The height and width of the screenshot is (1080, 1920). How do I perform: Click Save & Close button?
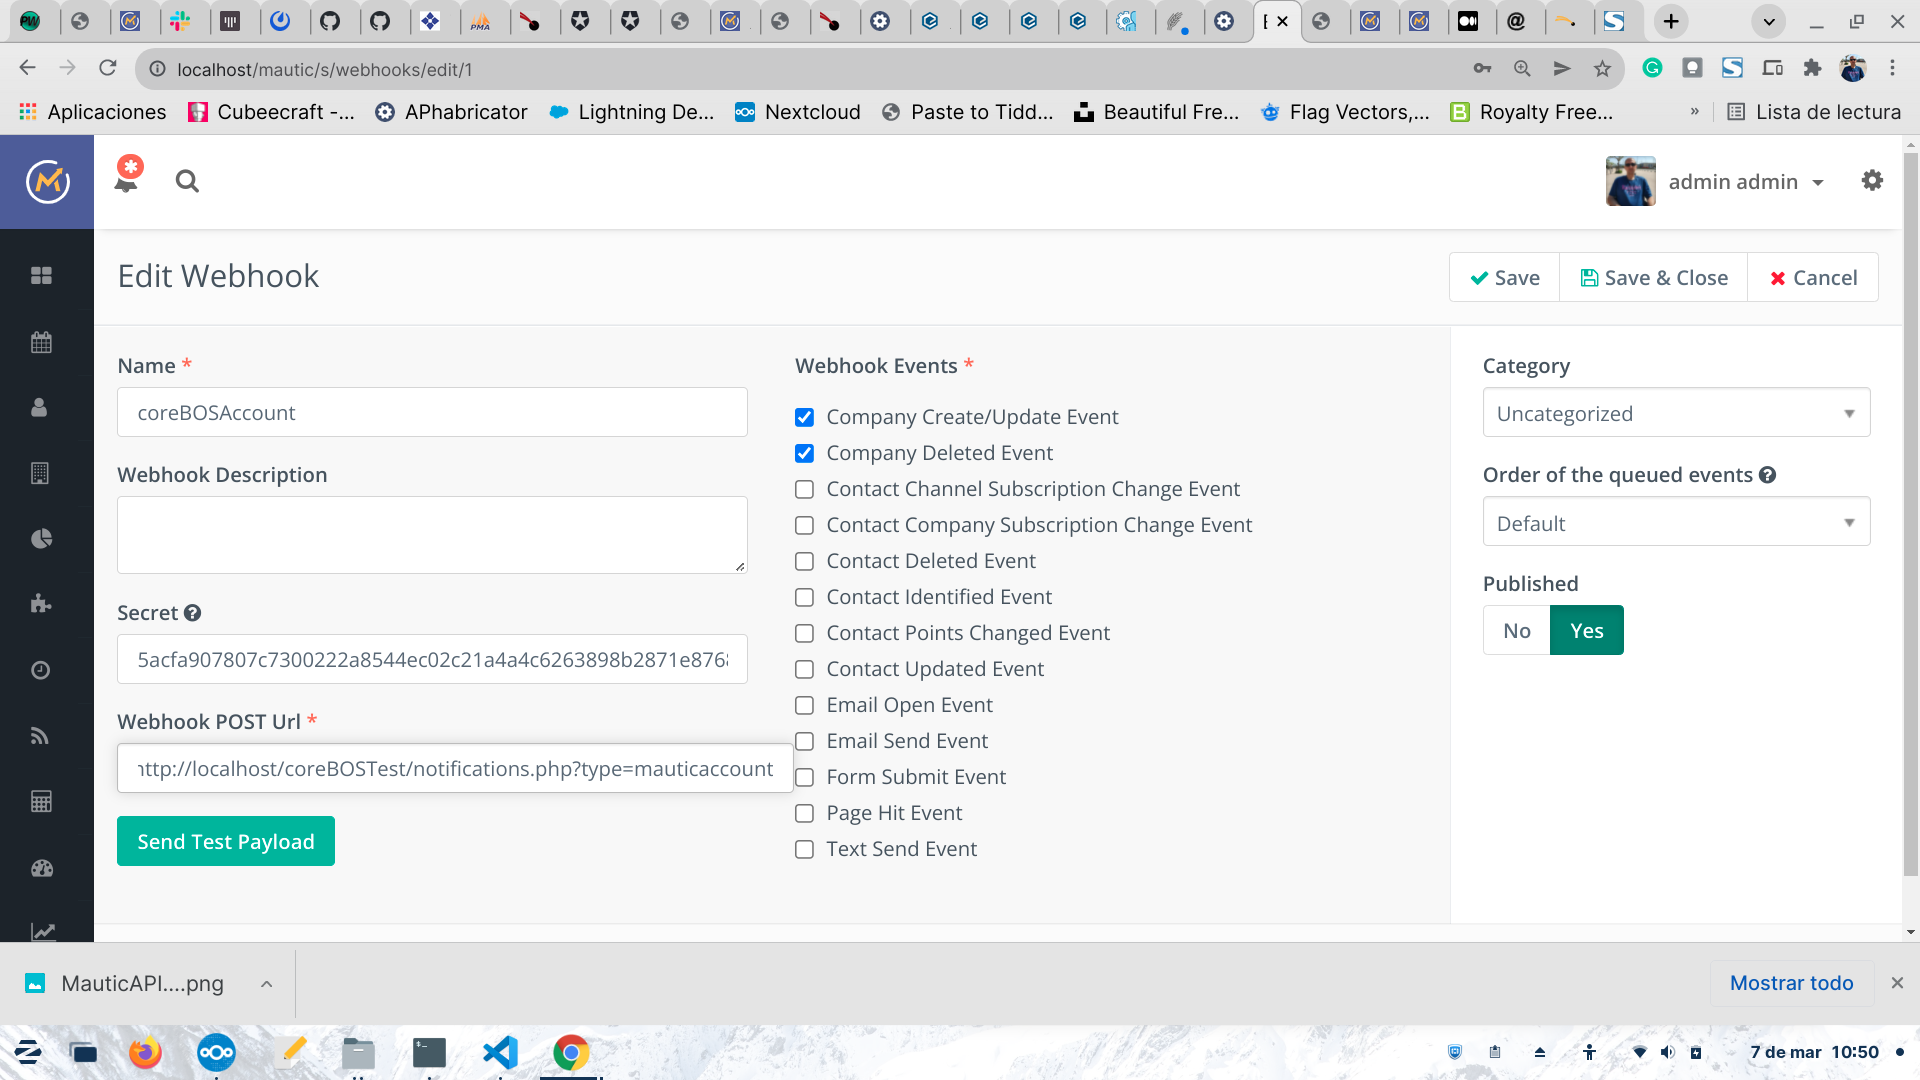point(1654,277)
